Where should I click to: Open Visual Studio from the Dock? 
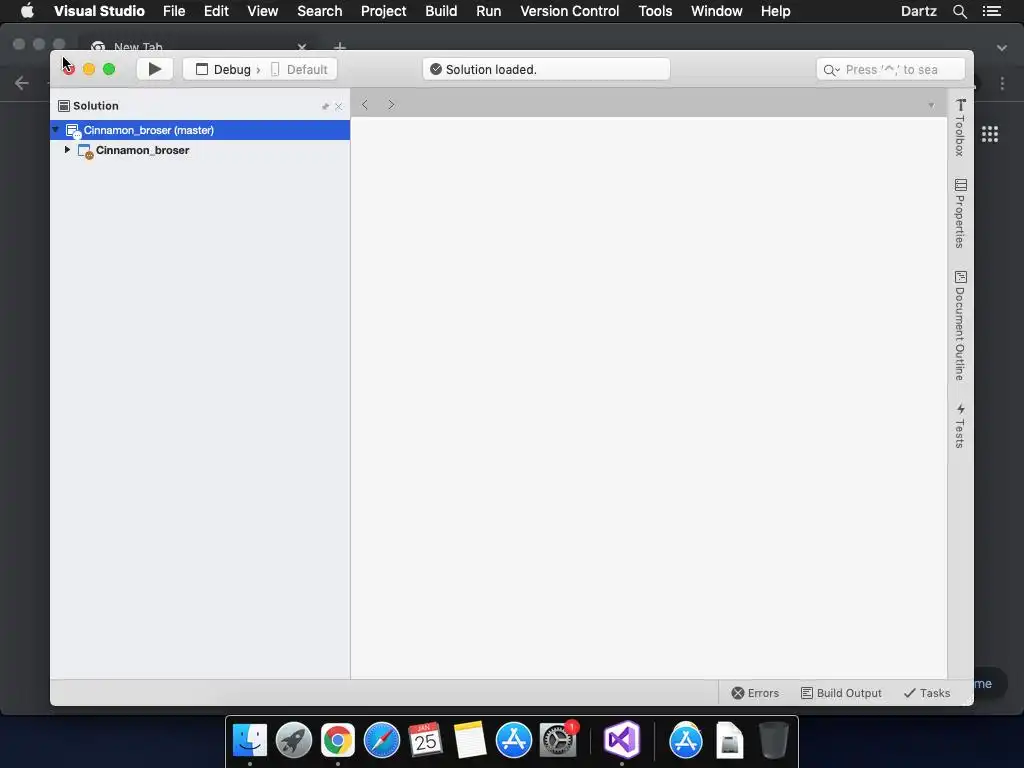tap(622, 741)
